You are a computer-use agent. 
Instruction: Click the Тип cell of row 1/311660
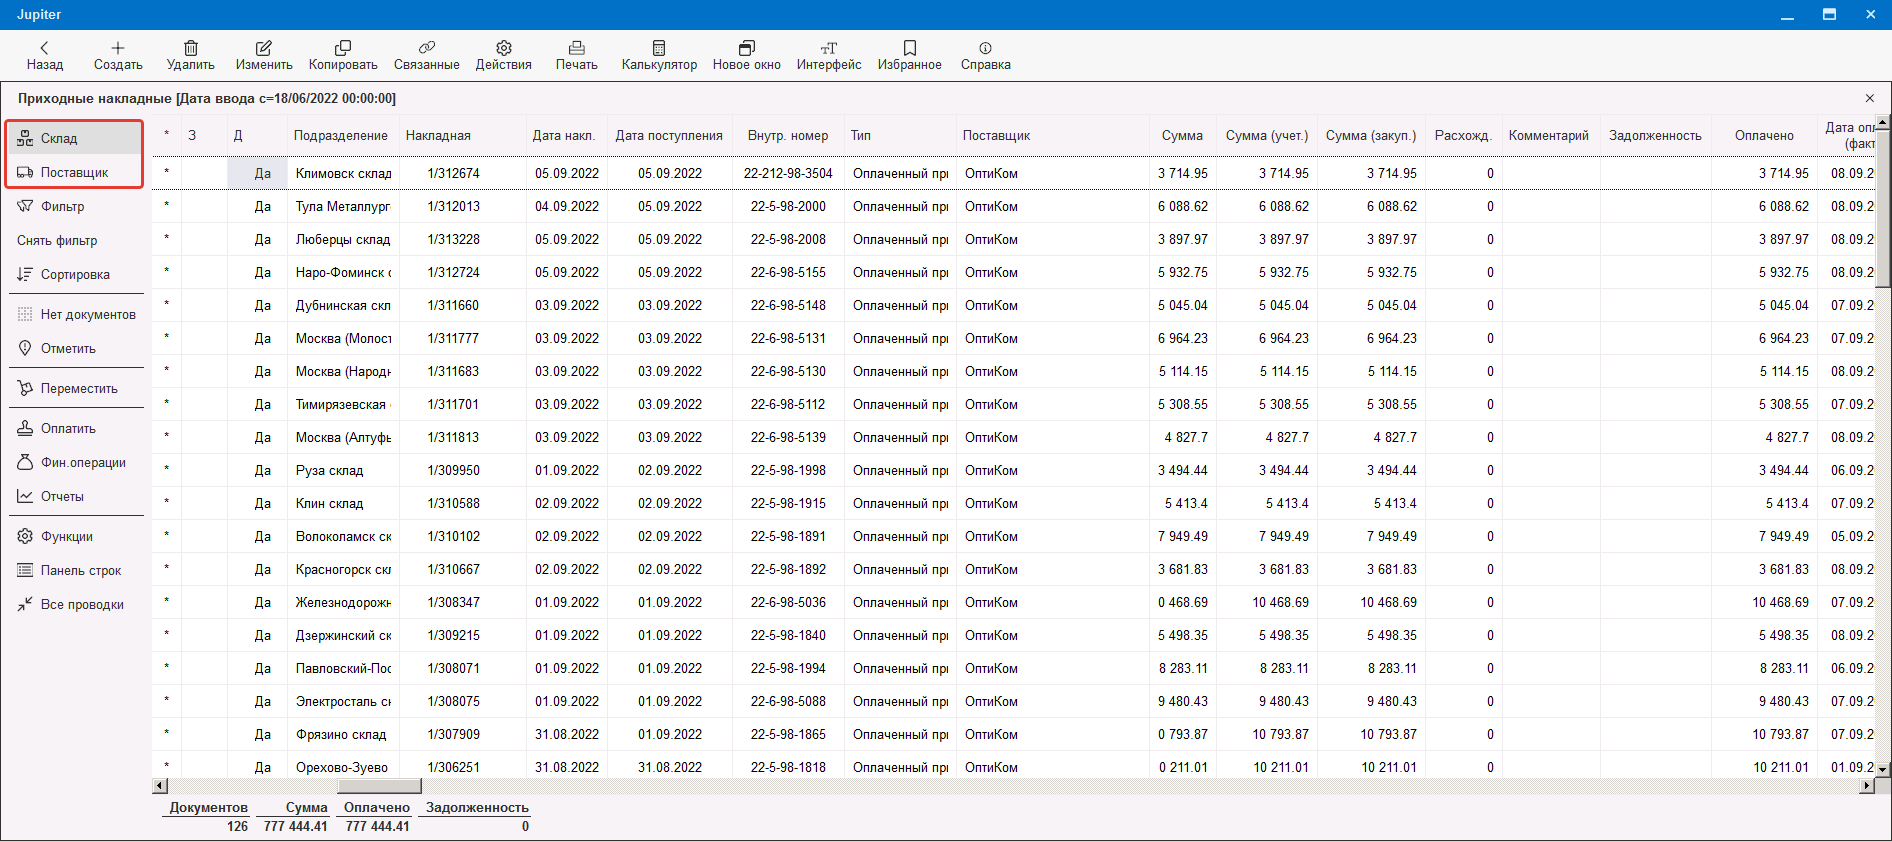(x=900, y=305)
